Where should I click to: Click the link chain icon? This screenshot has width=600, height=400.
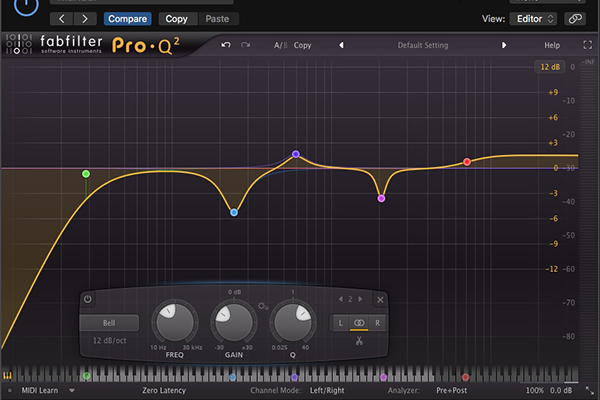pyautogui.click(x=575, y=19)
